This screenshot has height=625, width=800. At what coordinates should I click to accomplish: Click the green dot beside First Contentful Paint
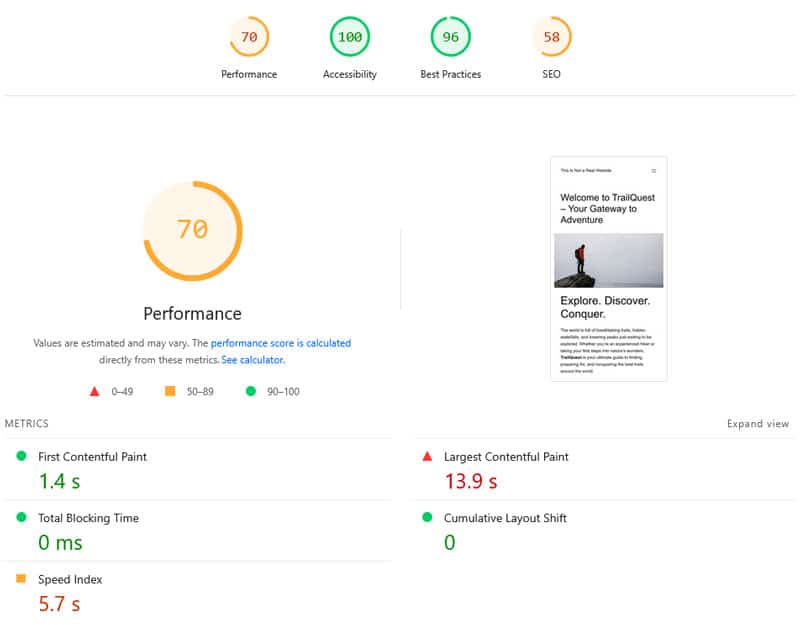21,456
